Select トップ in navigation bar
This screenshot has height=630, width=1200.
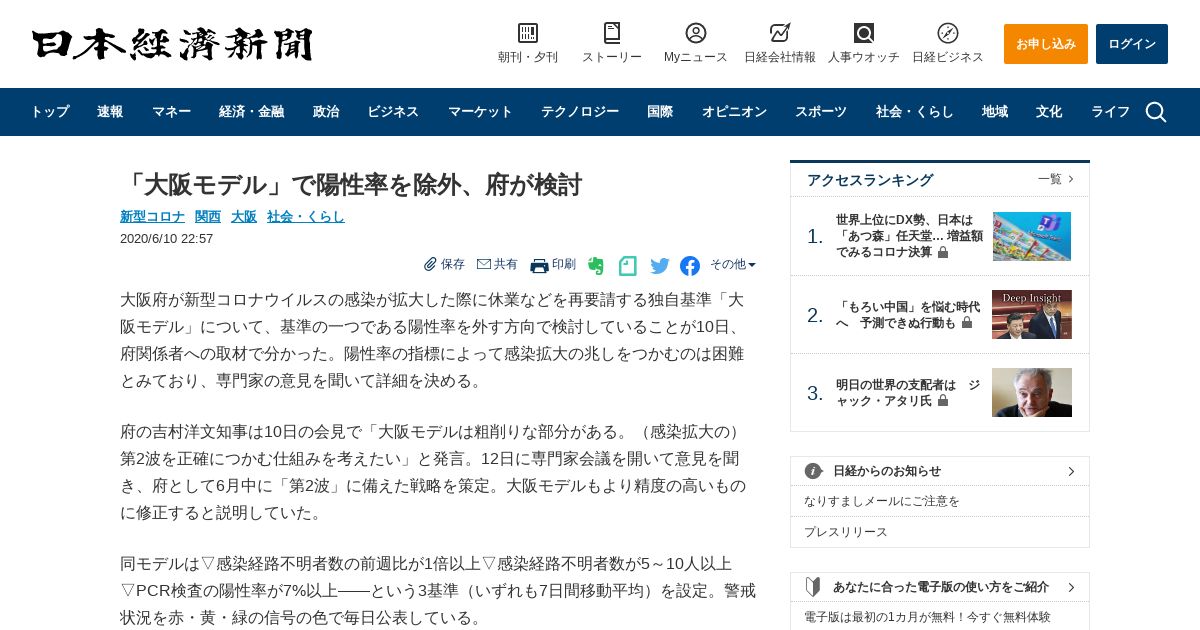(x=50, y=112)
